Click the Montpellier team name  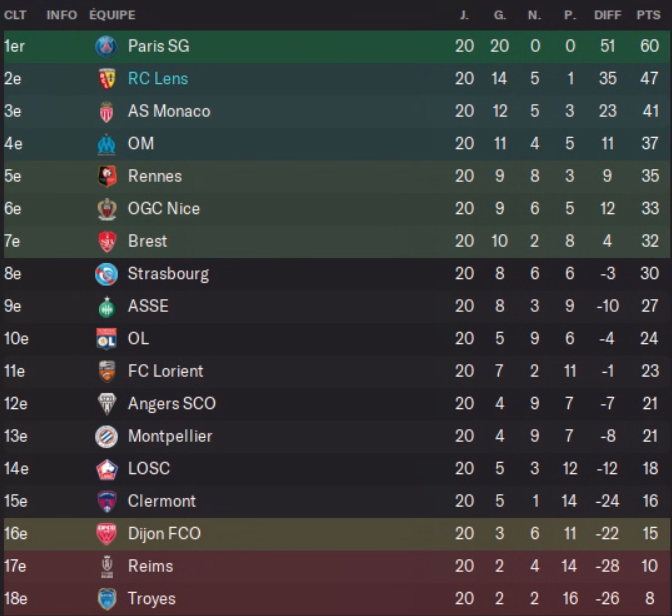[170, 436]
